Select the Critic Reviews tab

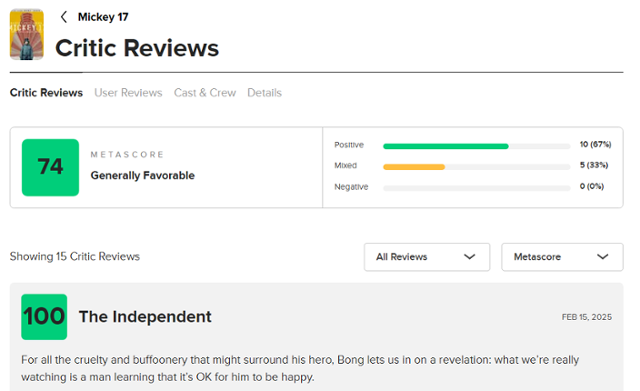point(46,93)
